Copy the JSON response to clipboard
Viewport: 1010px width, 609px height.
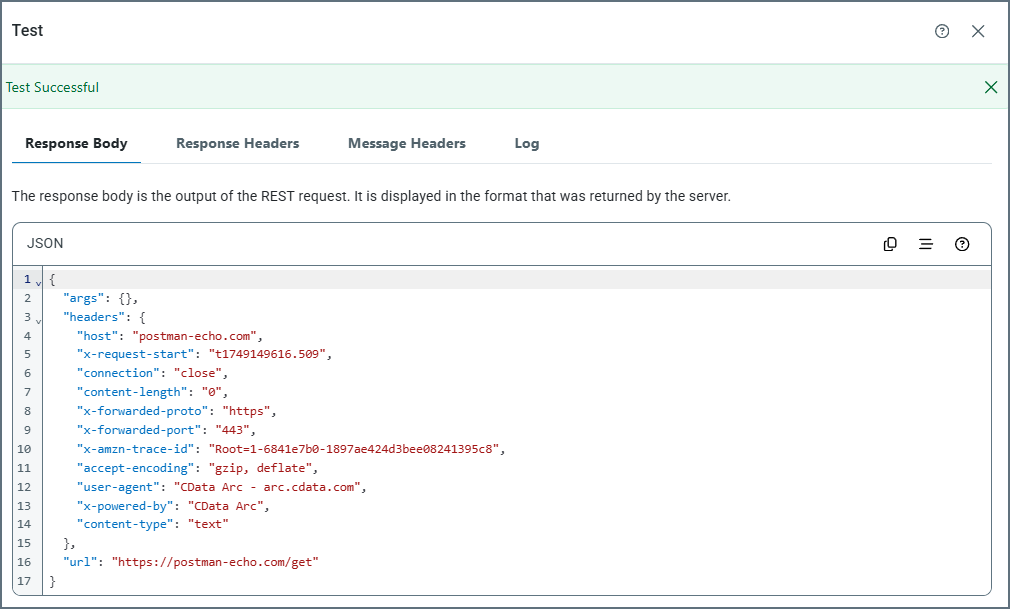coord(890,244)
